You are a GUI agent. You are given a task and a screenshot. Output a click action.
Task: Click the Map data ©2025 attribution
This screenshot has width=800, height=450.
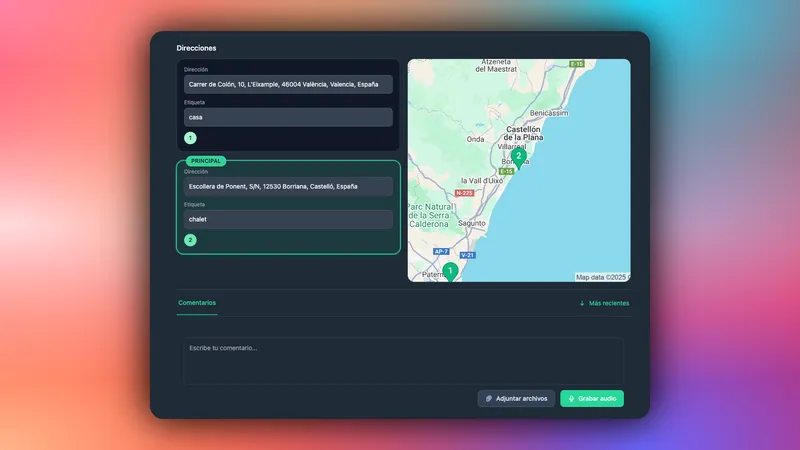(x=601, y=277)
